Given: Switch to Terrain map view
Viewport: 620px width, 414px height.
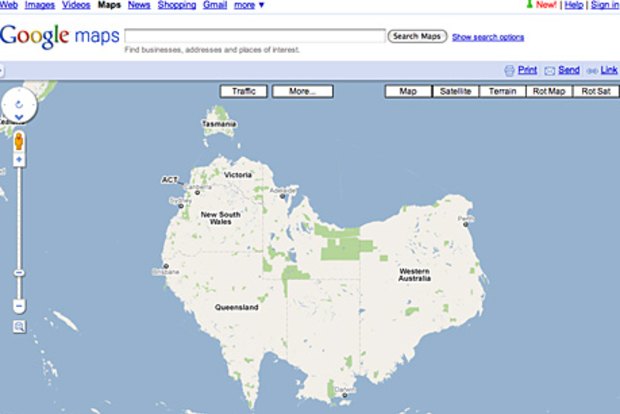Looking at the screenshot, I should coord(502,91).
